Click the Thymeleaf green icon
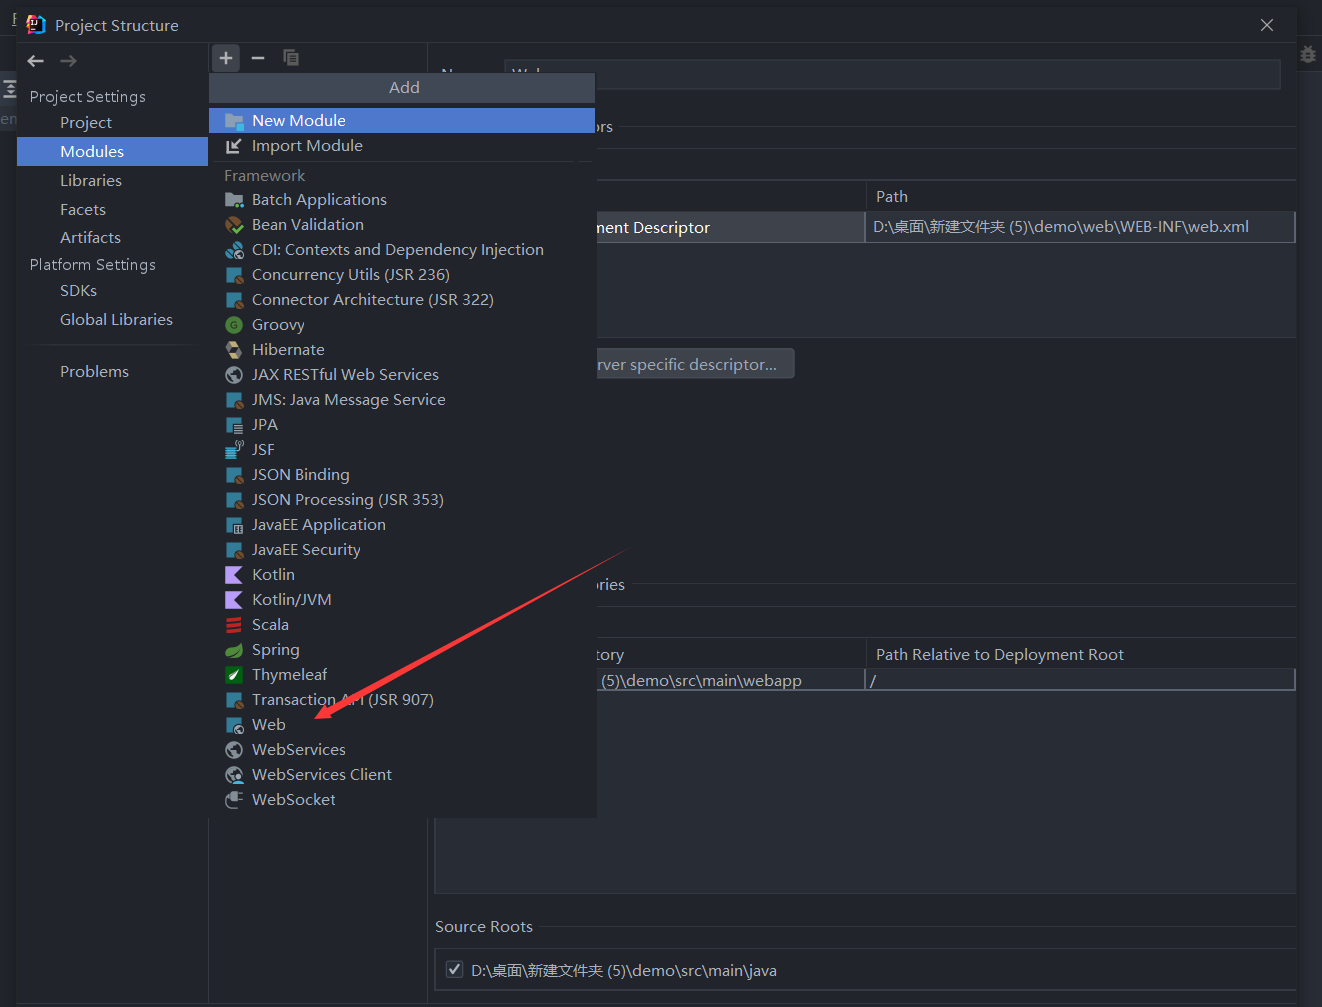This screenshot has width=1322, height=1007. (234, 675)
